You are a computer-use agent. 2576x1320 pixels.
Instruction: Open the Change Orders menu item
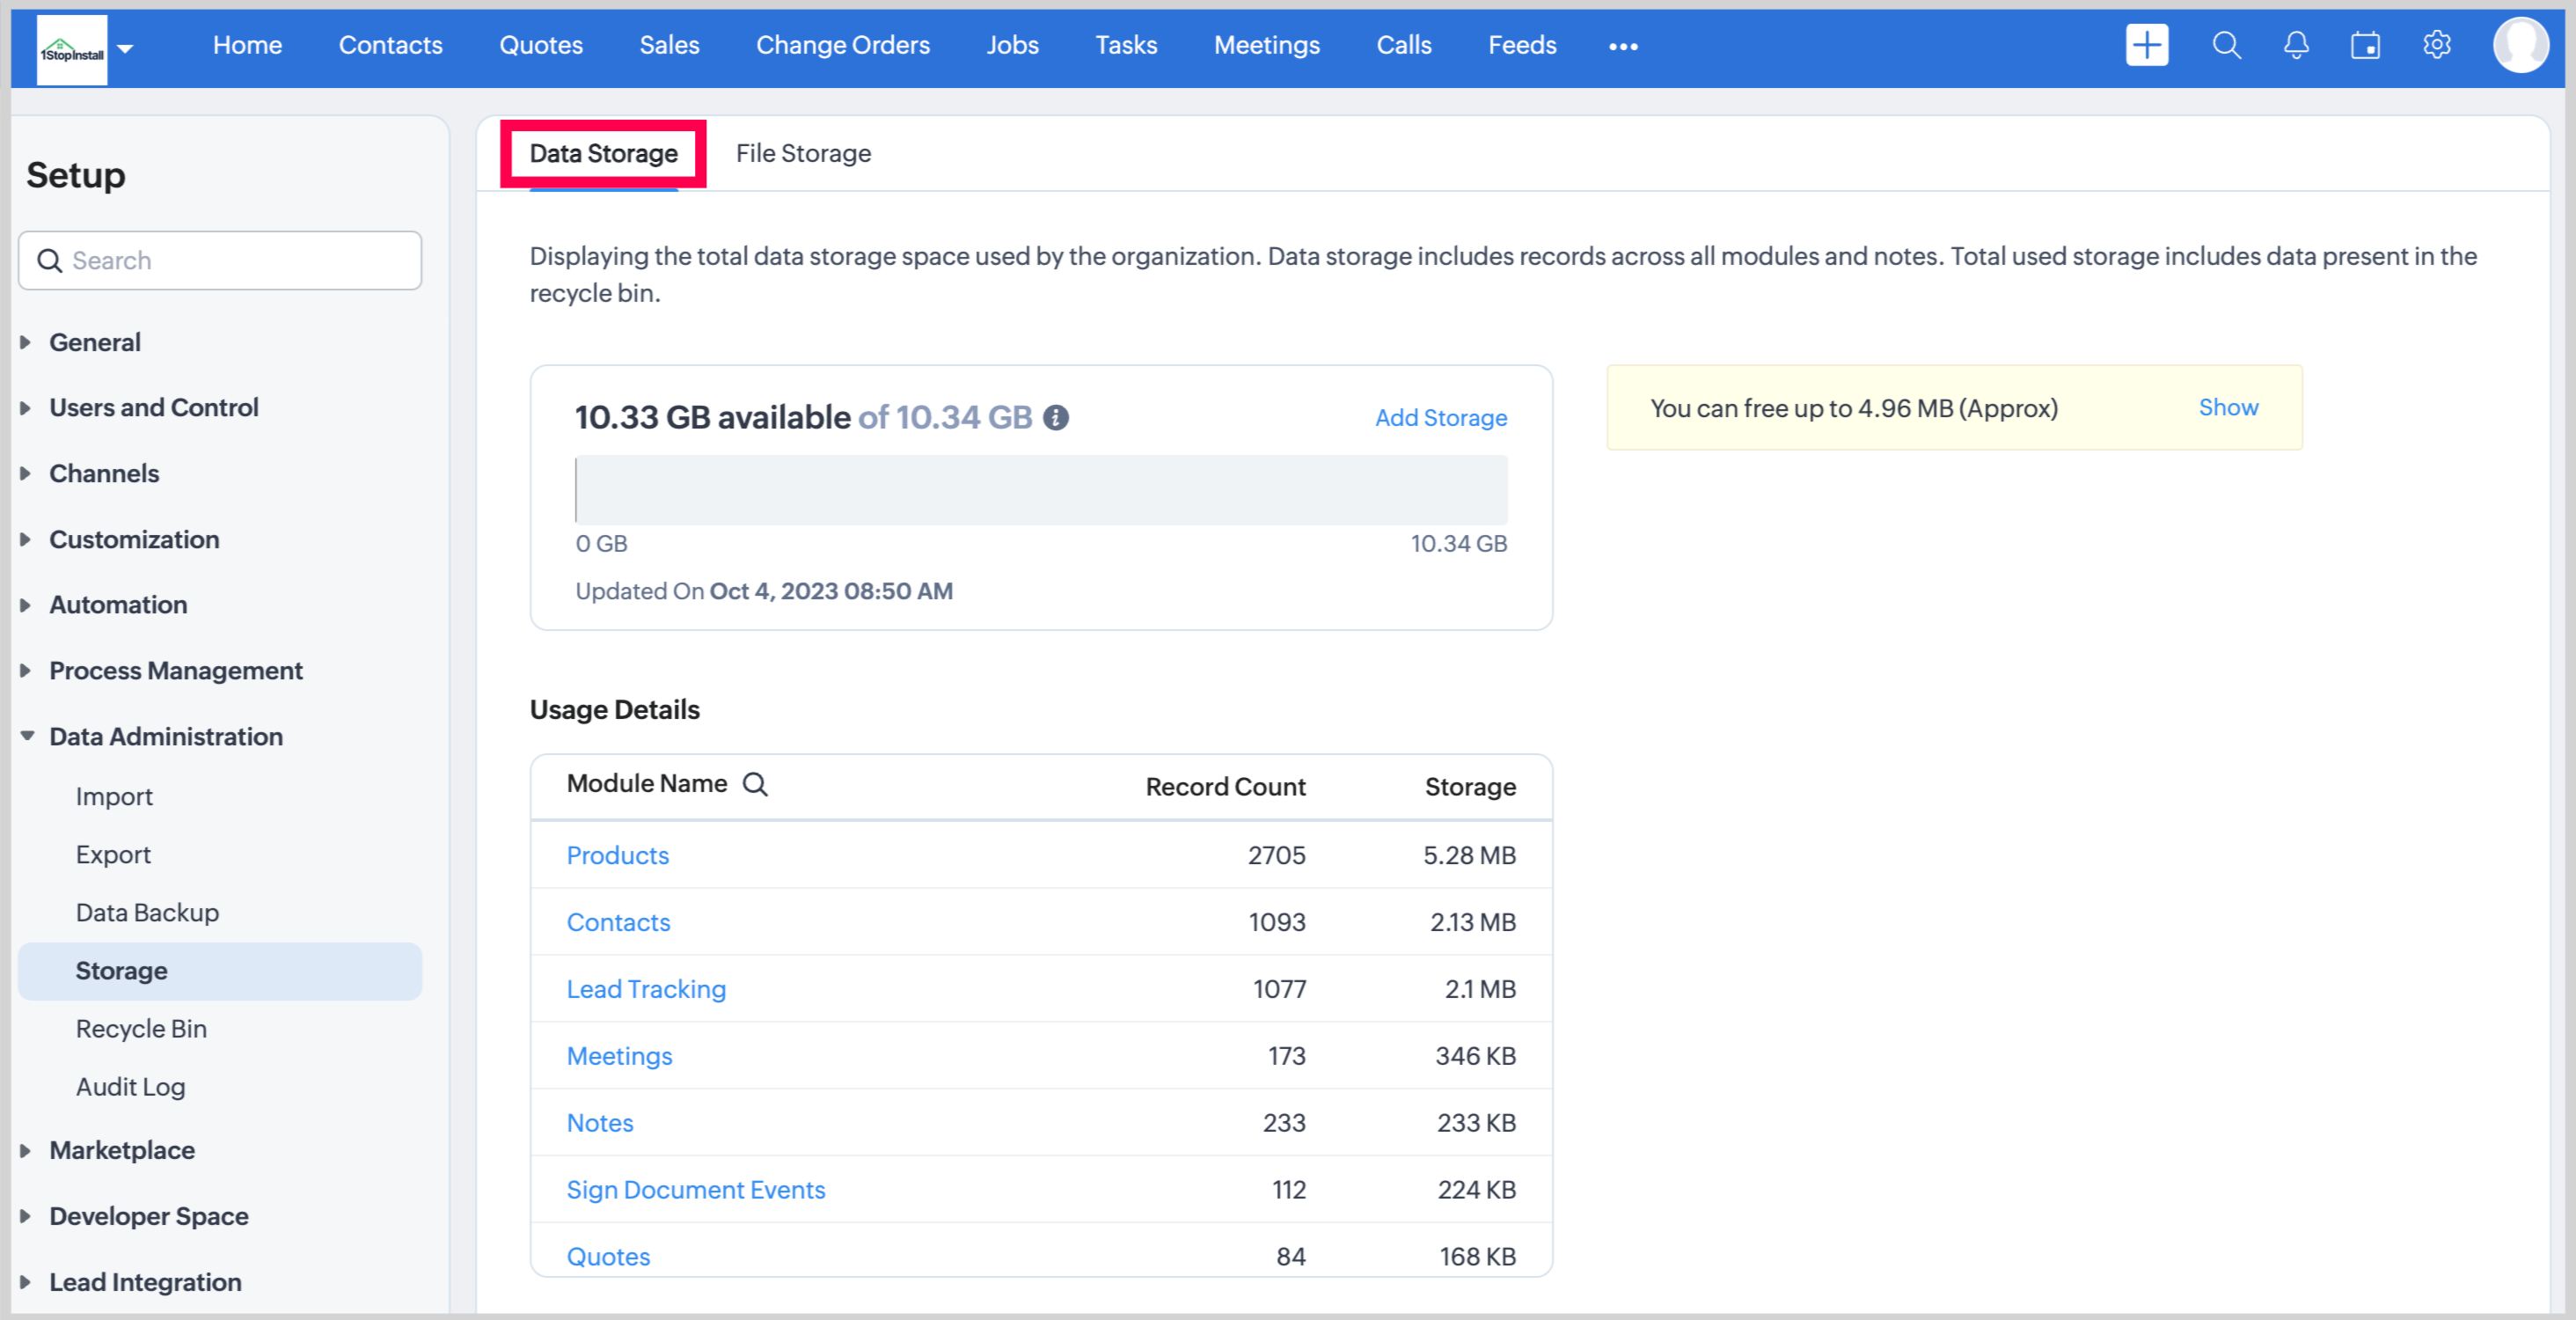842,45
